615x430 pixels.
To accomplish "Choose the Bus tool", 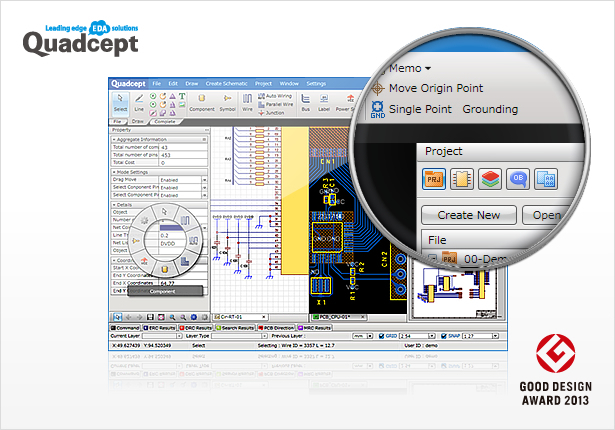I will 306,104.
